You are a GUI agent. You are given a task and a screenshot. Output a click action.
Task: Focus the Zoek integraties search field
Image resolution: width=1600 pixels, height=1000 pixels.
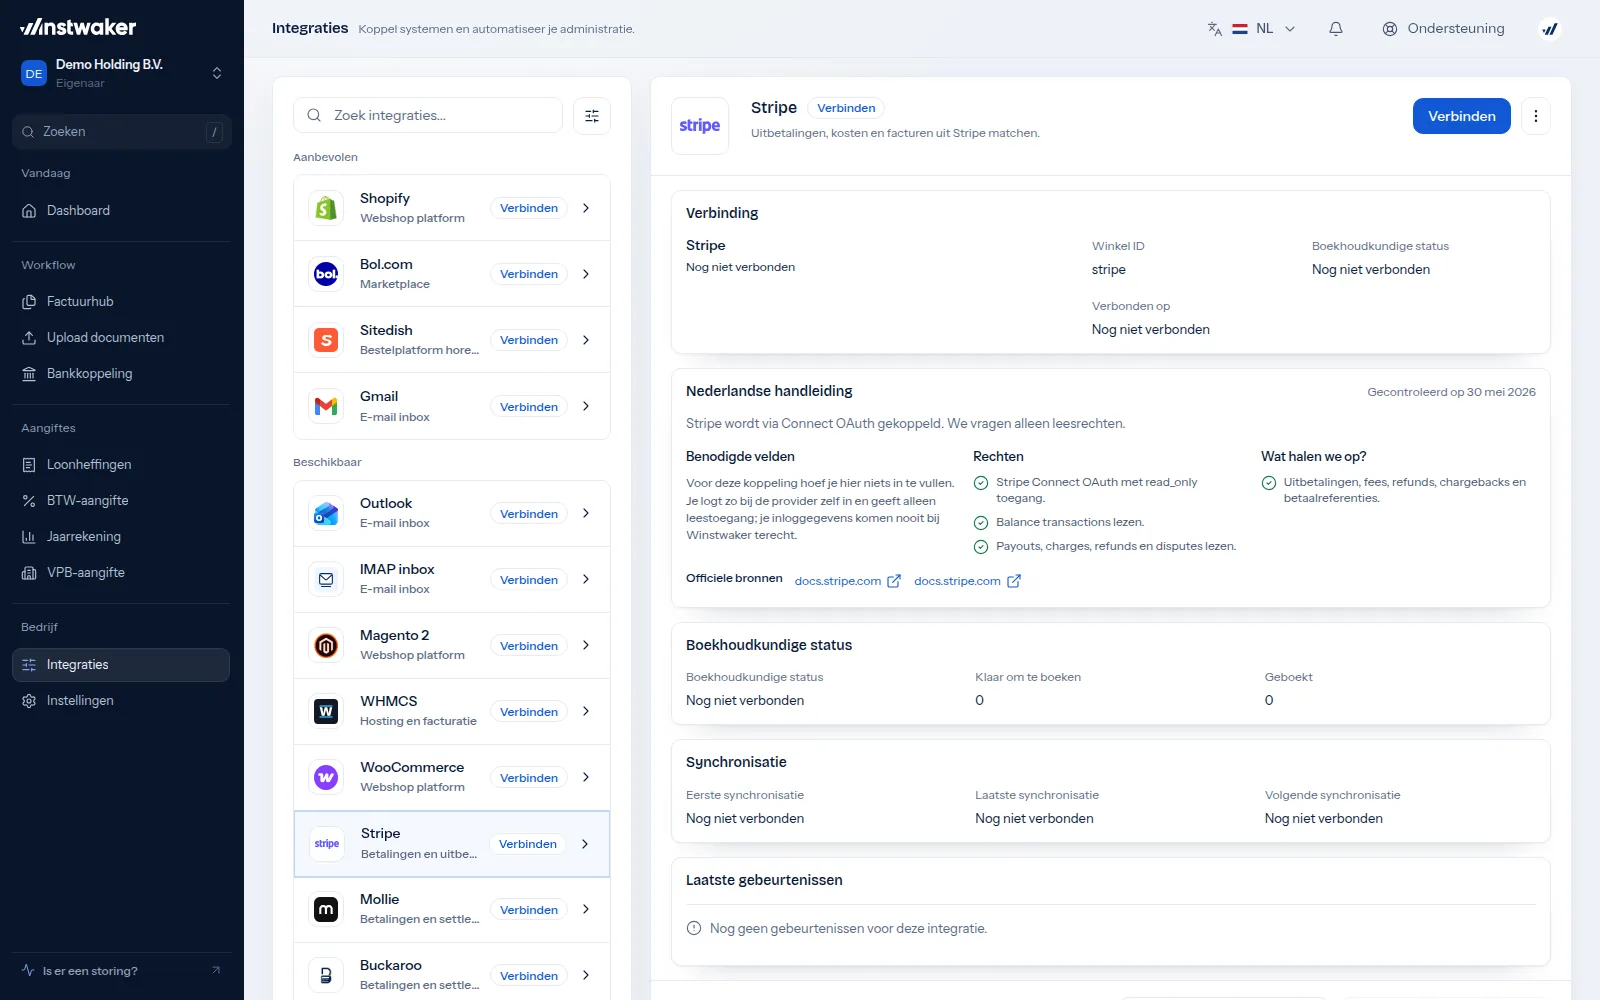(x=428, y=116)
